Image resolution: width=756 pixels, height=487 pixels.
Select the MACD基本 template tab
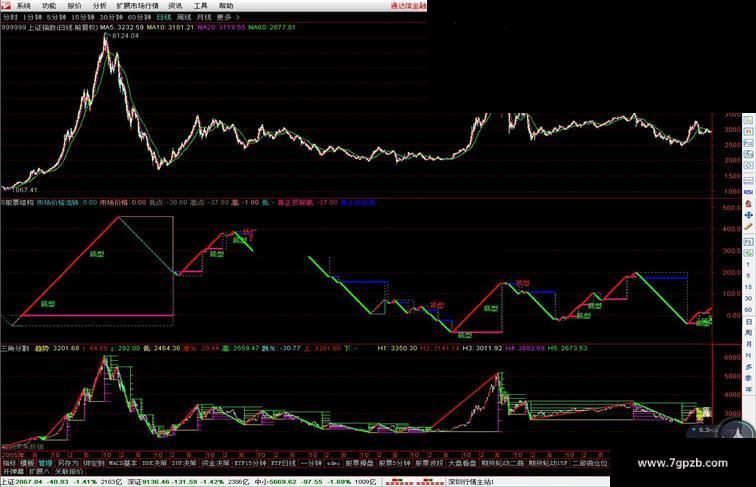click(x=122, y=463)
